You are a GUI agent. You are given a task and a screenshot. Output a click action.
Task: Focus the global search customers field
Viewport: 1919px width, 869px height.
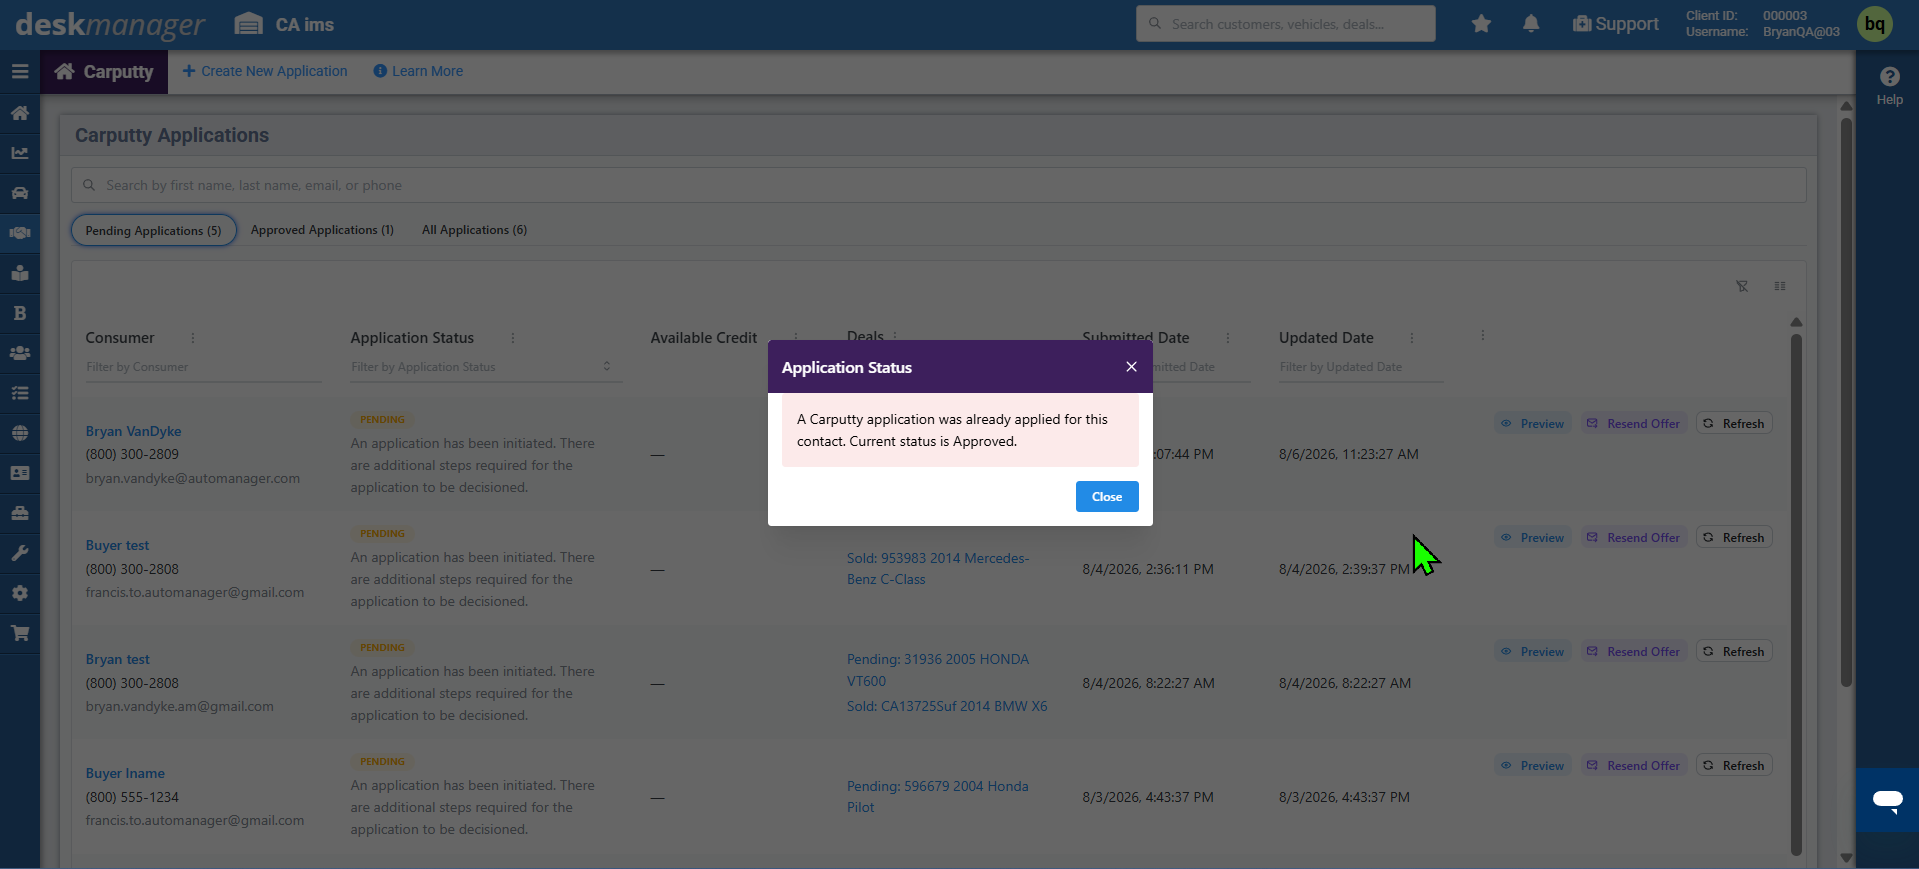1286,24
